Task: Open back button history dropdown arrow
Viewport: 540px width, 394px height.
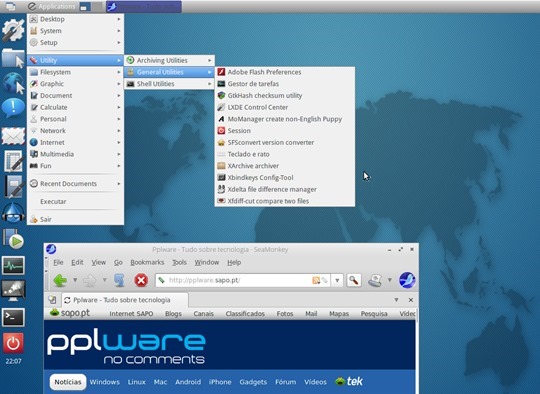Action: [75, 280]
